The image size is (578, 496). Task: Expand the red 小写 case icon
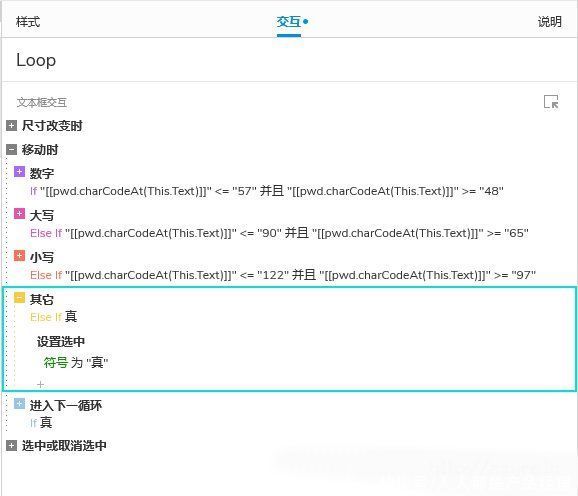(20, 256)
